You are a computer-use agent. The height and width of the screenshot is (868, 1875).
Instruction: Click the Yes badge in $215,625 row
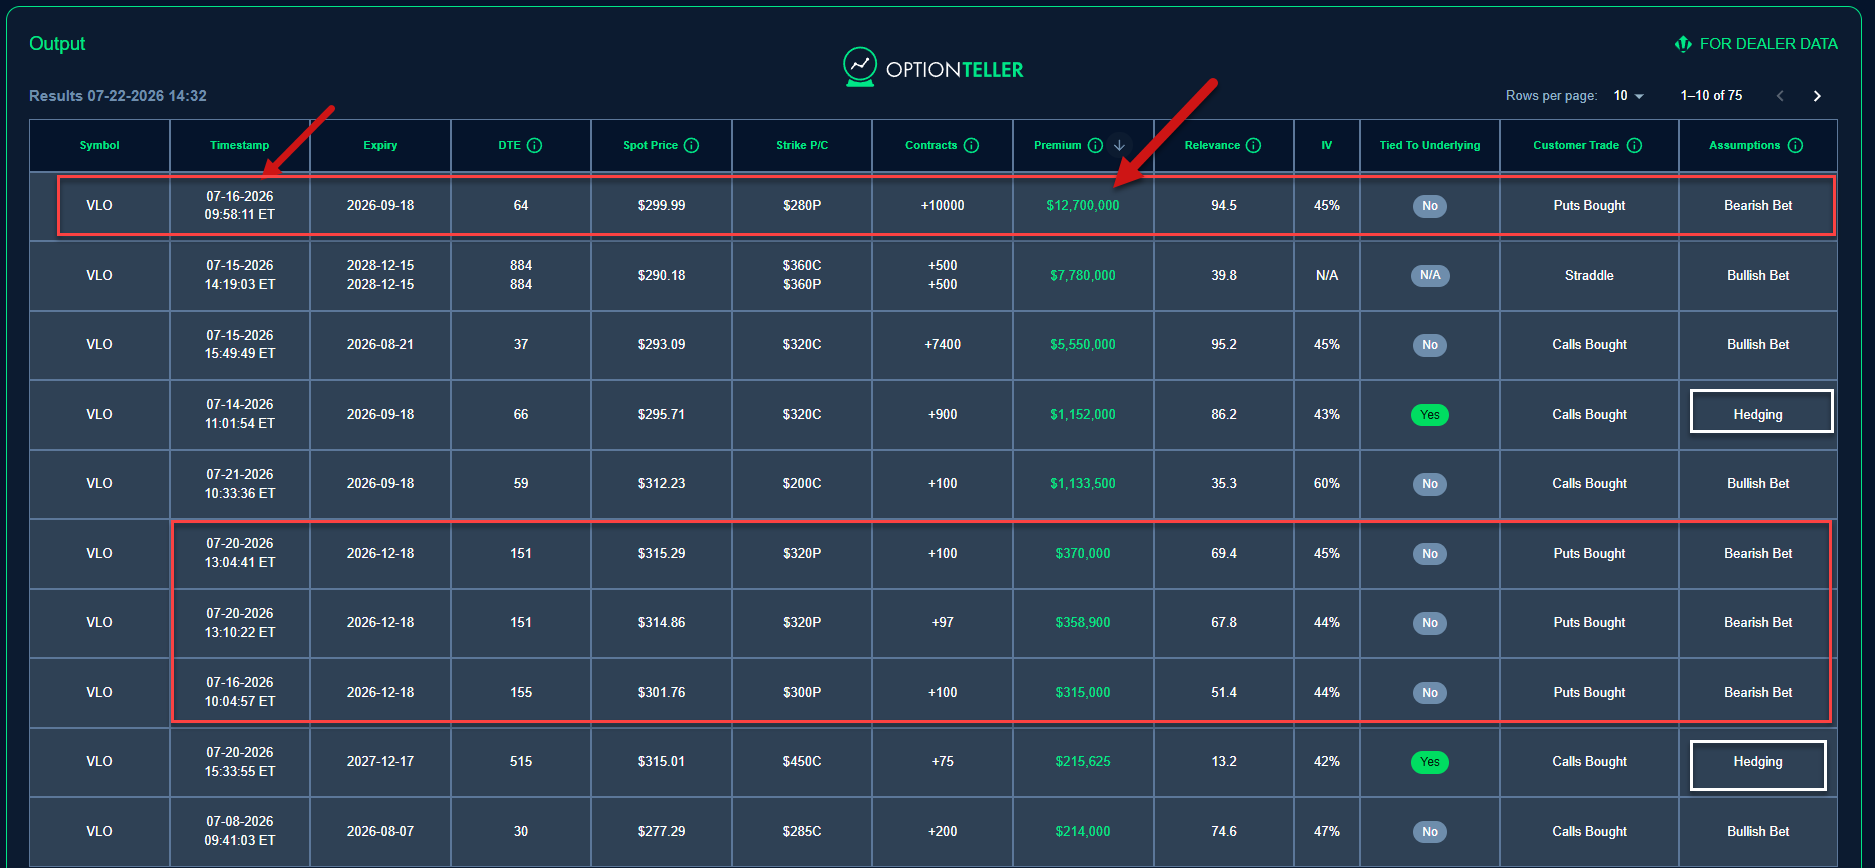1430,762
